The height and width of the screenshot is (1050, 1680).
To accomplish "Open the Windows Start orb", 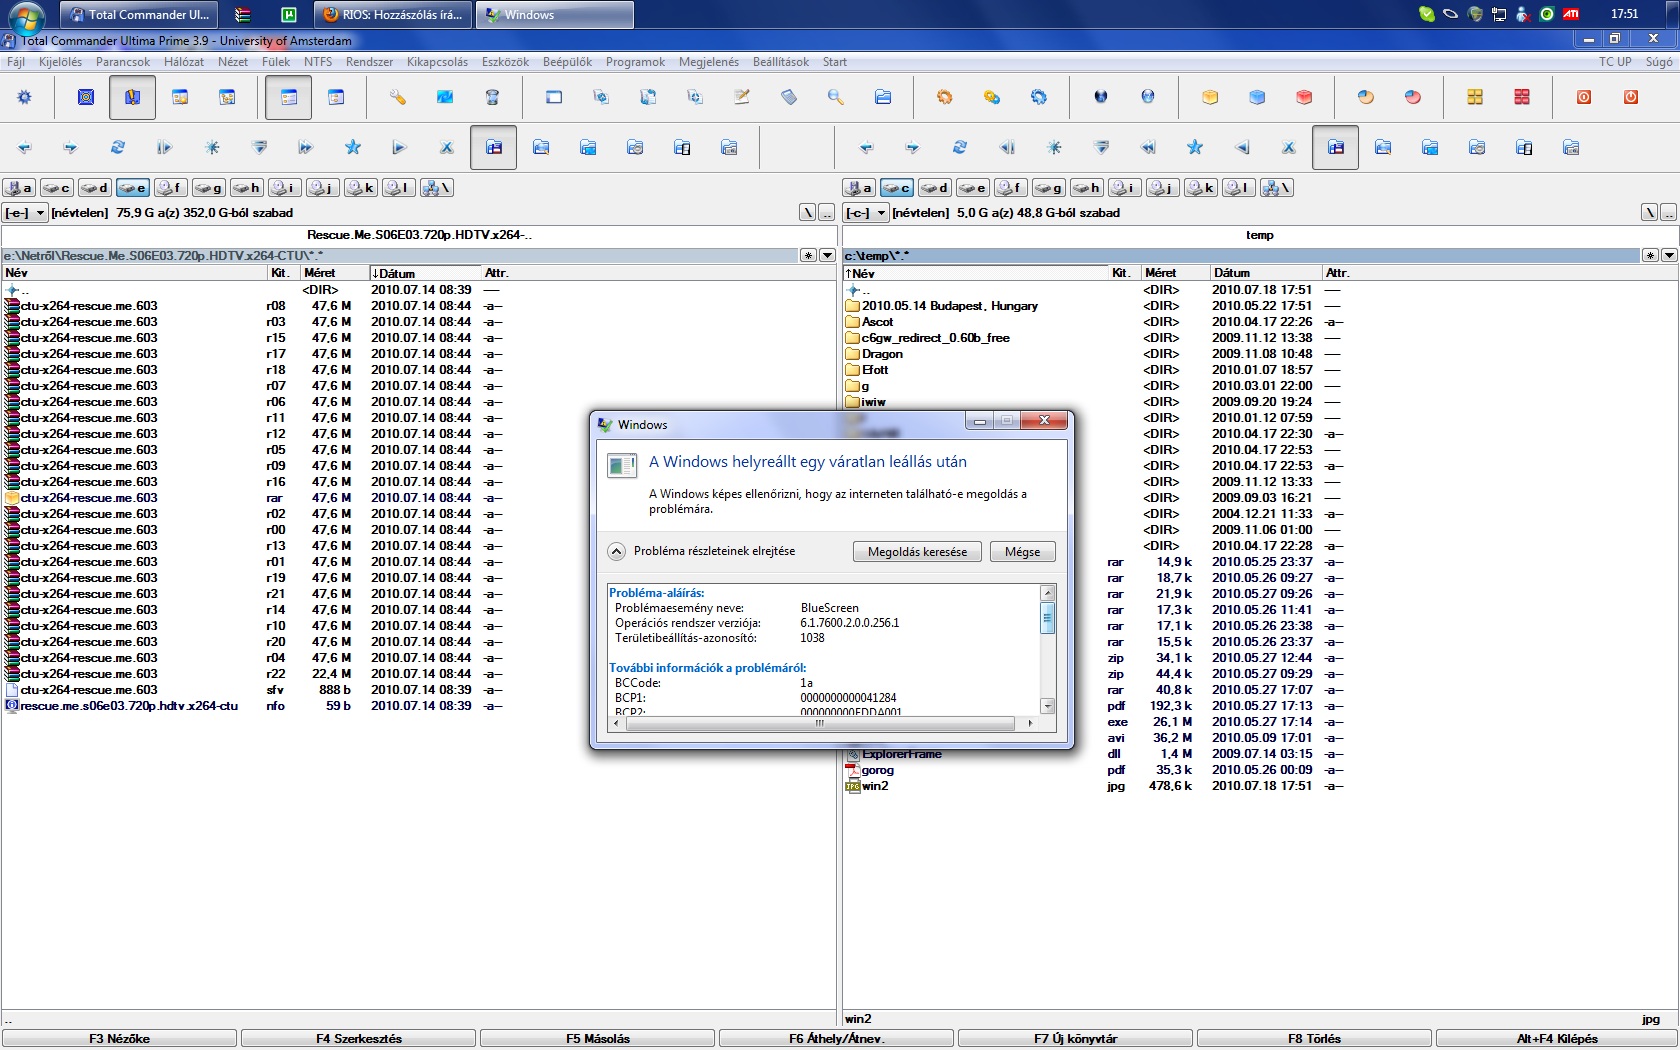I will [25, 17].
